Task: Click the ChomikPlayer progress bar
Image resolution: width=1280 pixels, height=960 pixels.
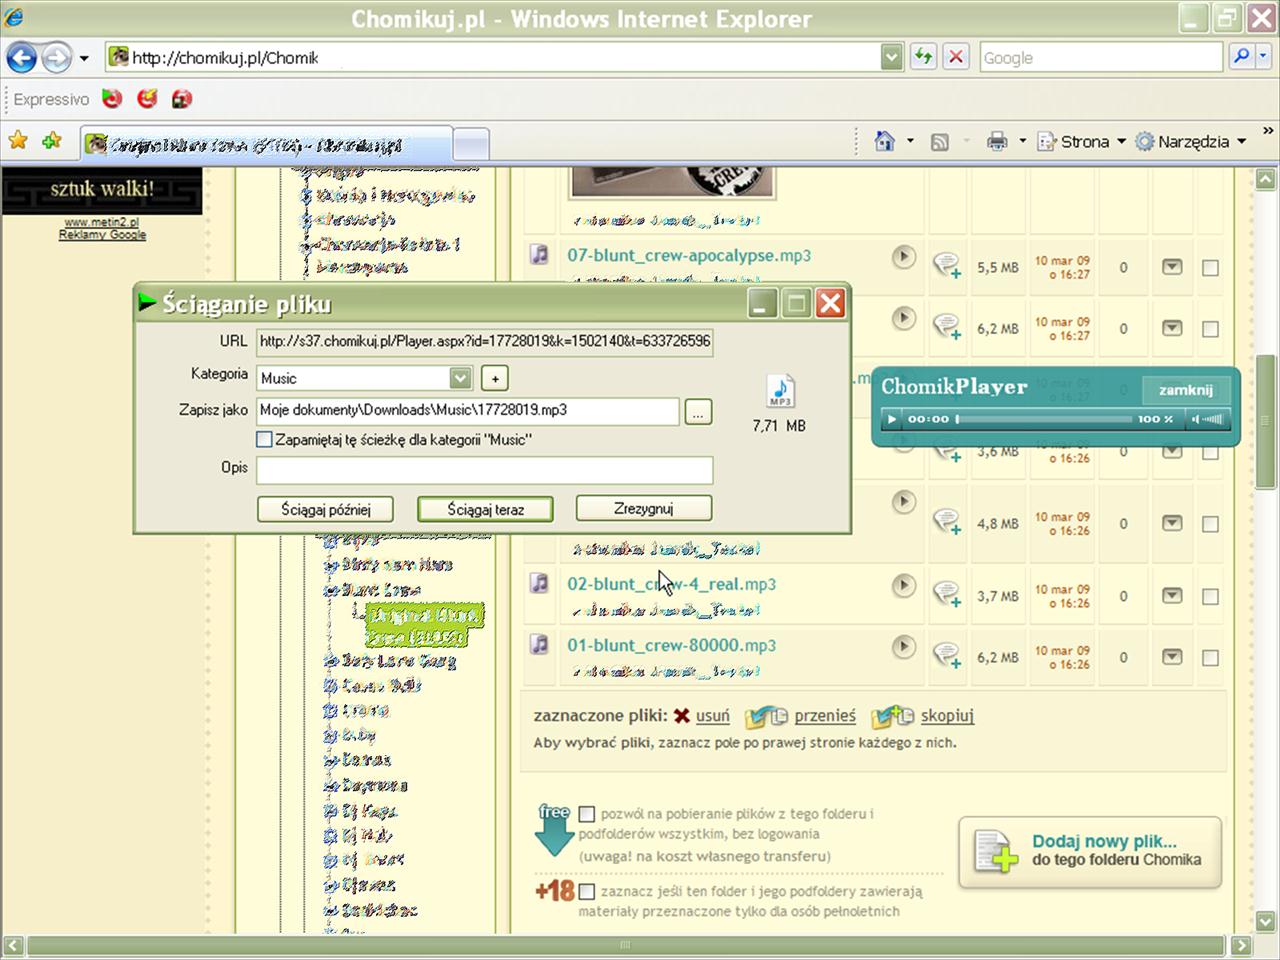Action: pos(1043,419)
